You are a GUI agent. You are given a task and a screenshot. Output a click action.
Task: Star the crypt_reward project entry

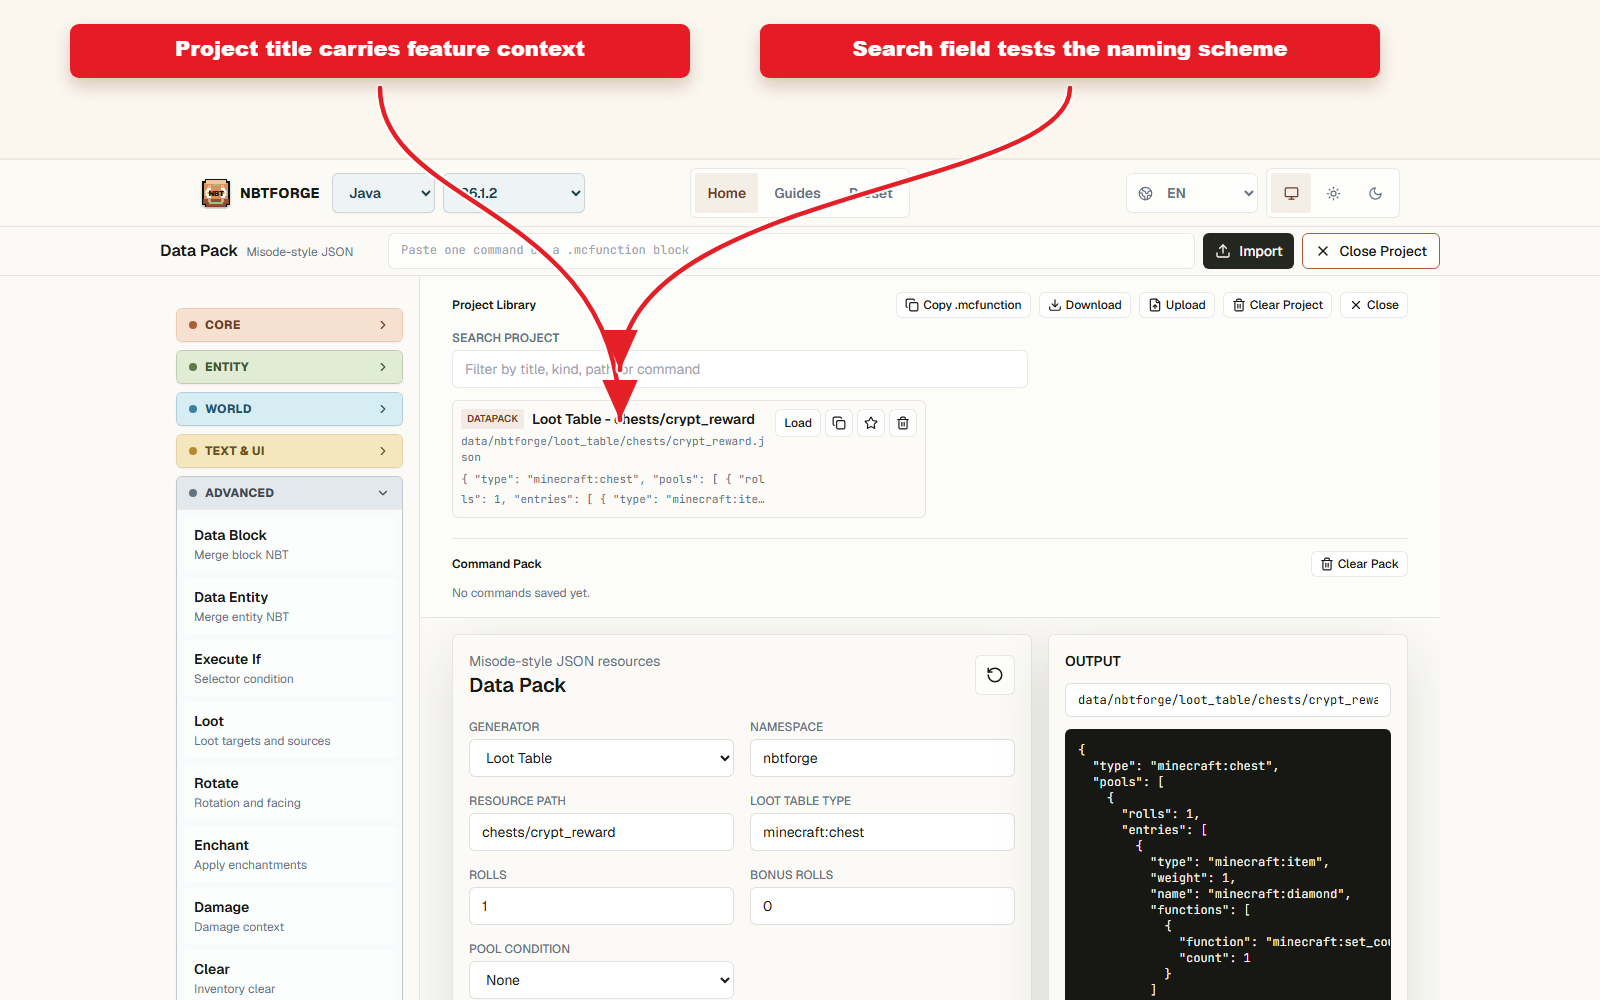tap(871, 423)
